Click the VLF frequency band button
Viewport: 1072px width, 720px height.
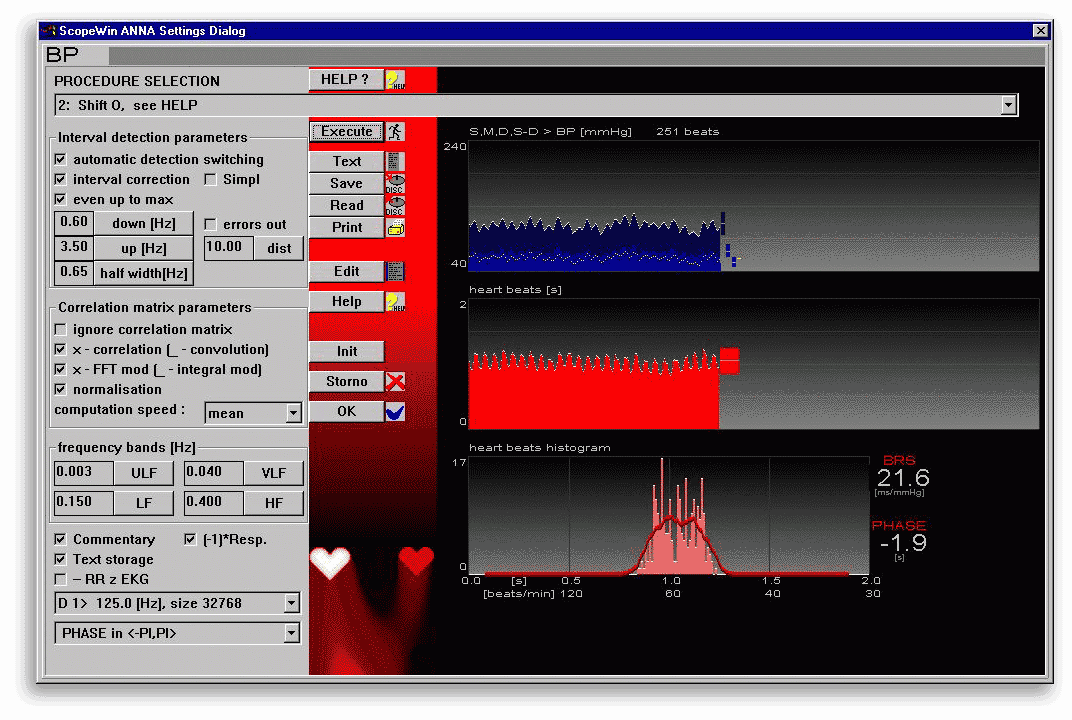tap(273, 473)
